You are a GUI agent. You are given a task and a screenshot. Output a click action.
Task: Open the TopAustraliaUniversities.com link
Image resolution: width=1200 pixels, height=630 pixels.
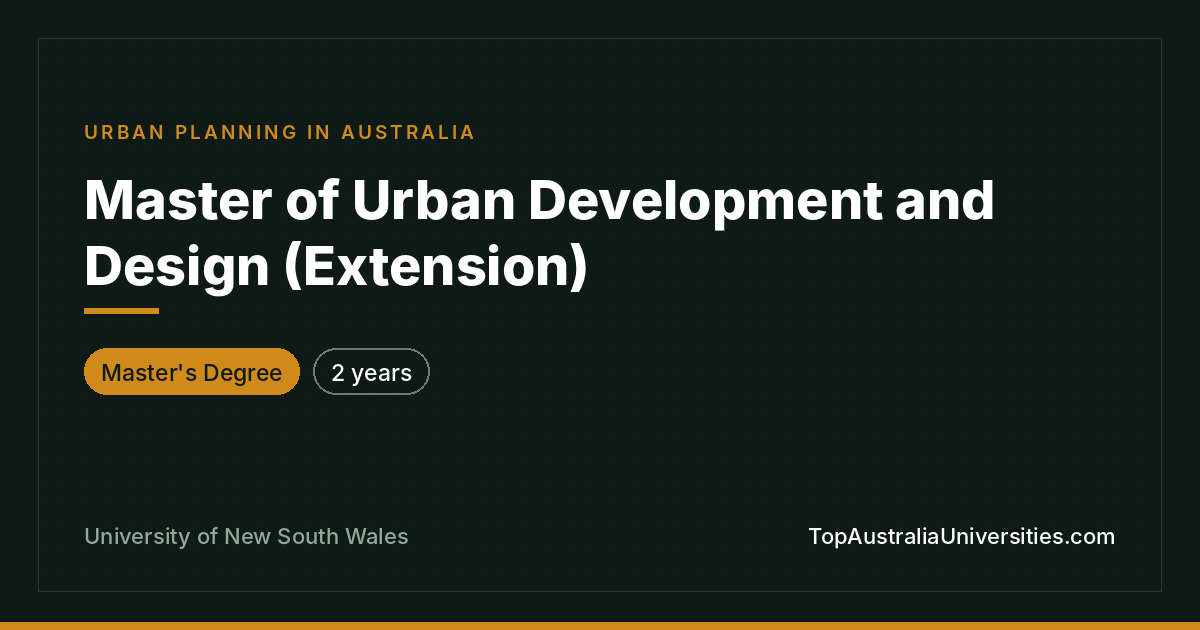[961, 536]
